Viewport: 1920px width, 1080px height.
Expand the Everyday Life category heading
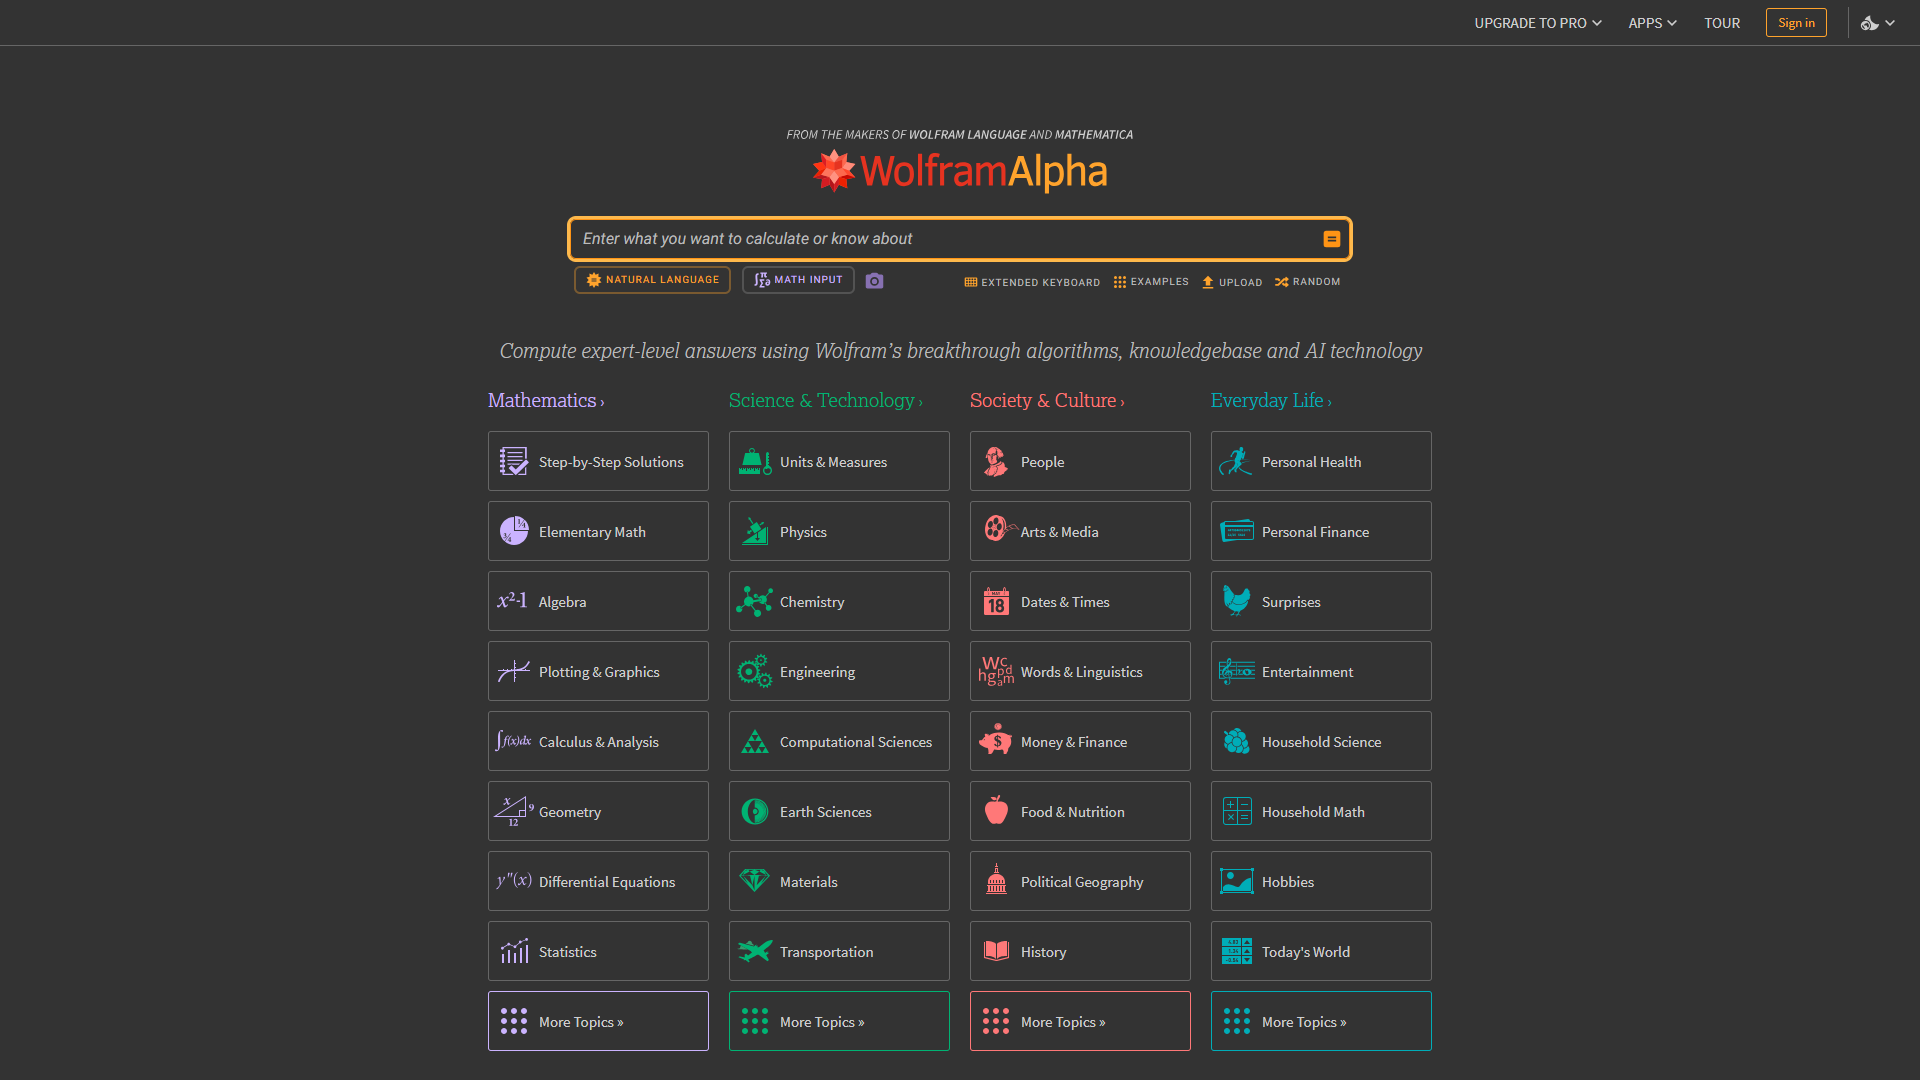pyautogui.click(x=1271, y=400)
